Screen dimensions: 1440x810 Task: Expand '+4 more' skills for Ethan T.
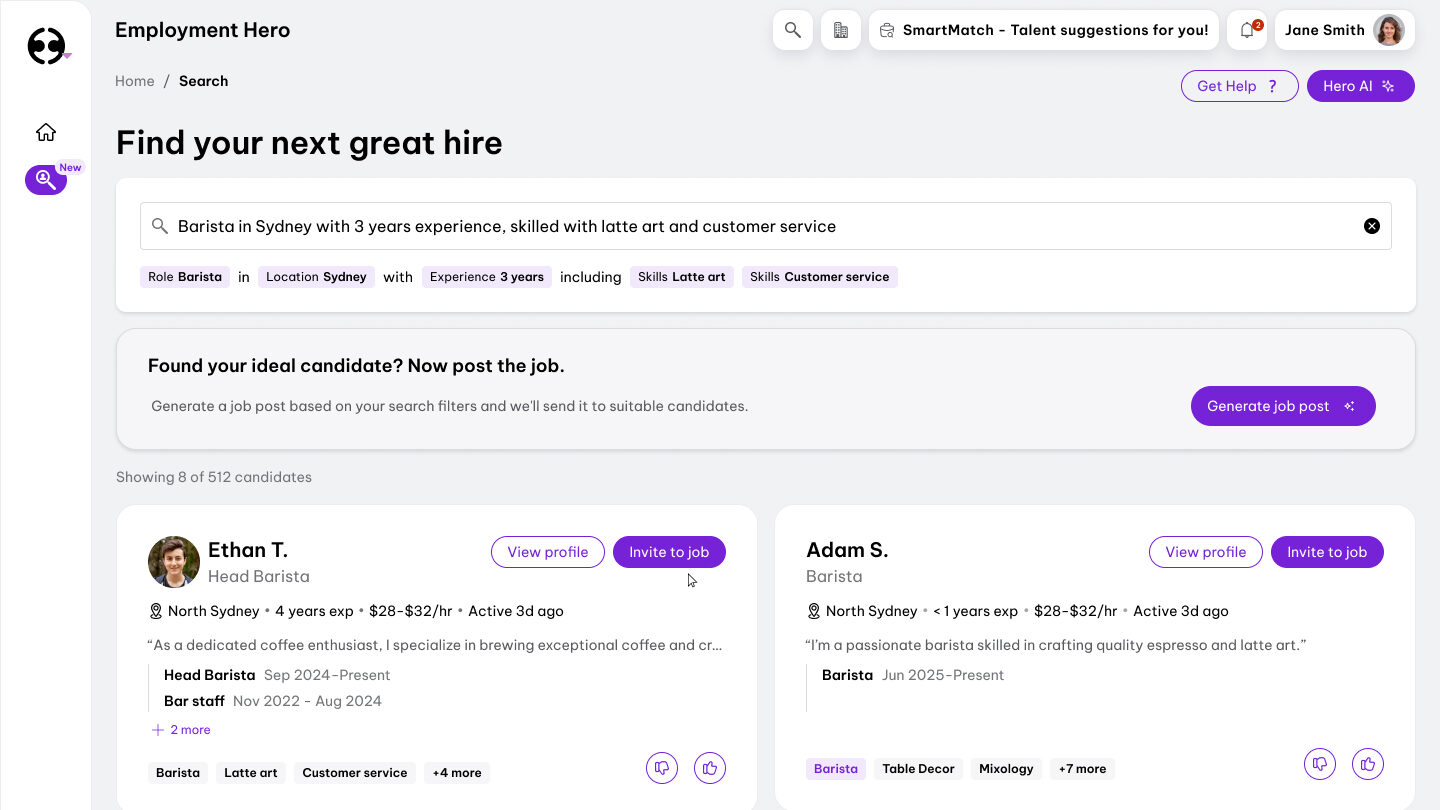tap(457, 773)
